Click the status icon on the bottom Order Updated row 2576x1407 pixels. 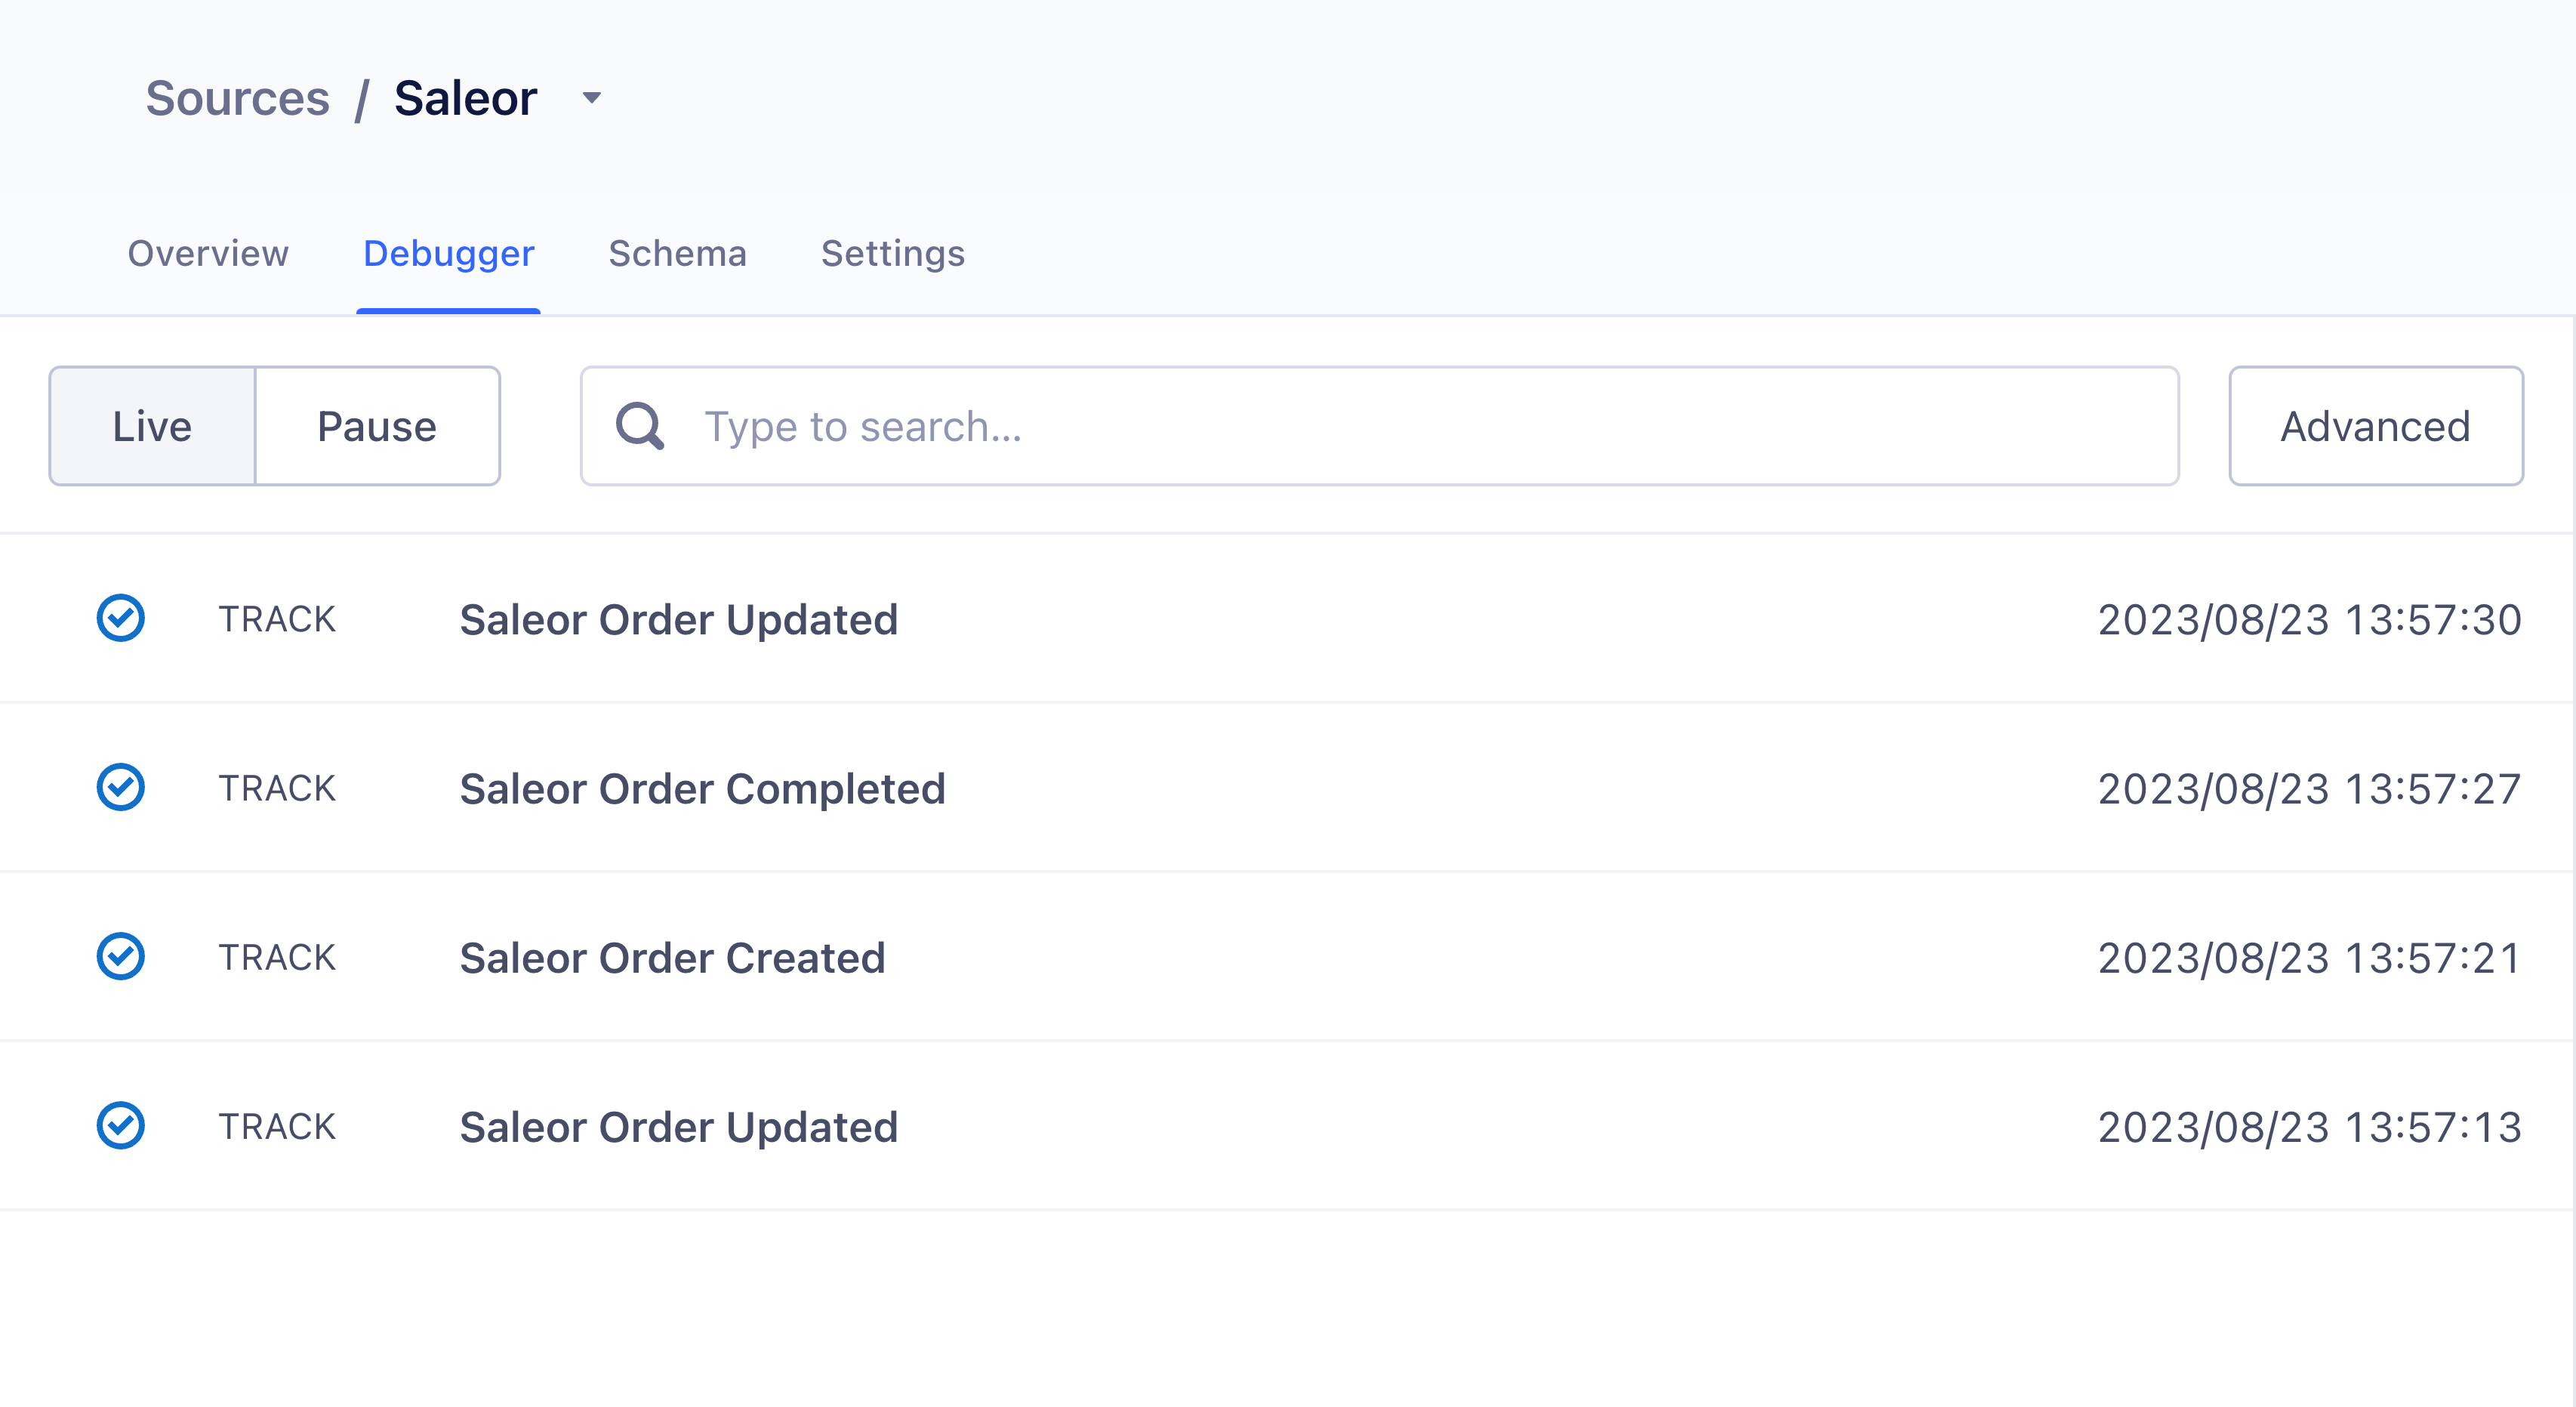click(x=120, y=1125)
